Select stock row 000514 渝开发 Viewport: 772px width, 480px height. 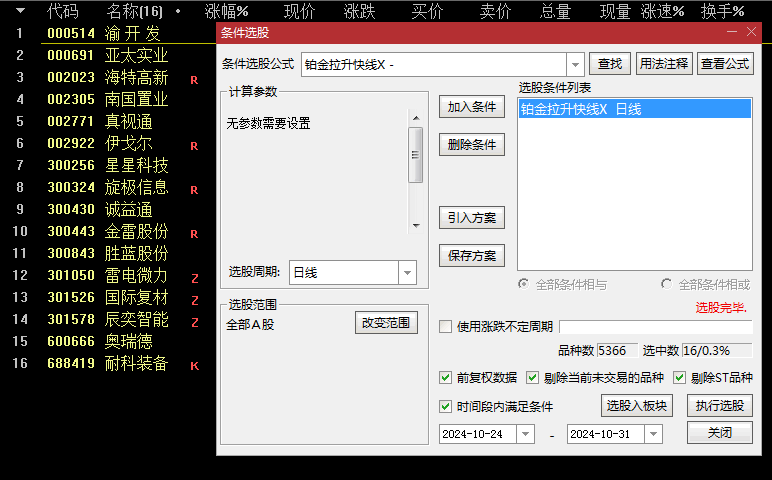[108, 33]
